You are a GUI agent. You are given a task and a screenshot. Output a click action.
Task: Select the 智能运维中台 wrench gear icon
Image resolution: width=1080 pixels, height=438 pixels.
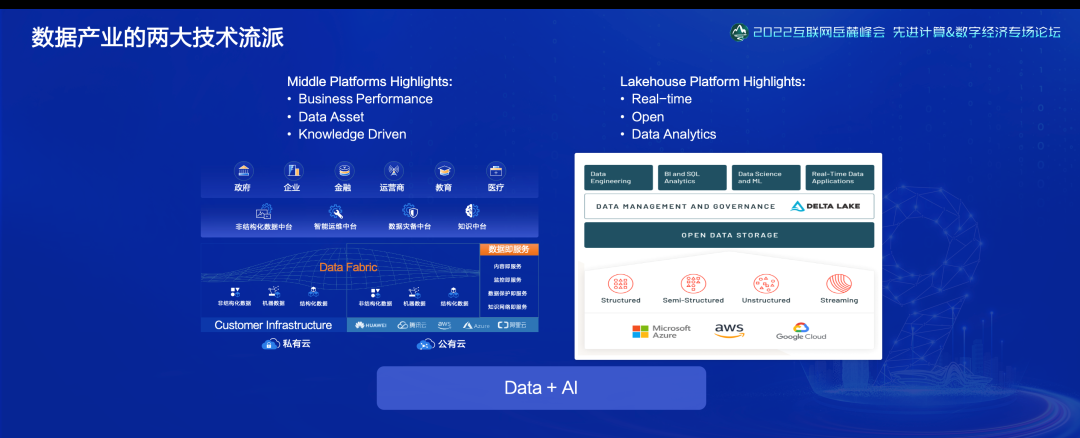coord(335,211)
